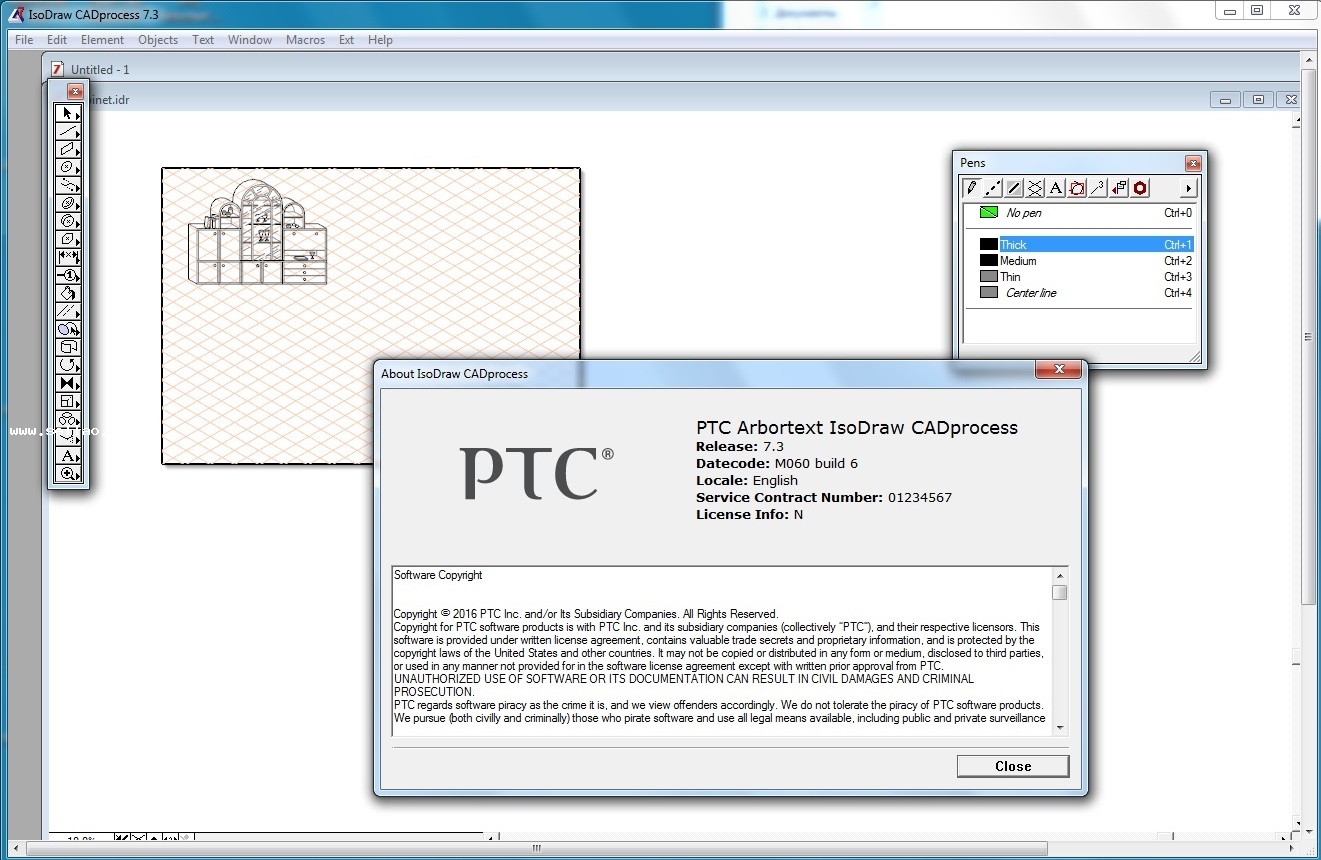1321x860 pixels.
Task: Show the Halos tab with red circle icon
Action: (1077, 188)
